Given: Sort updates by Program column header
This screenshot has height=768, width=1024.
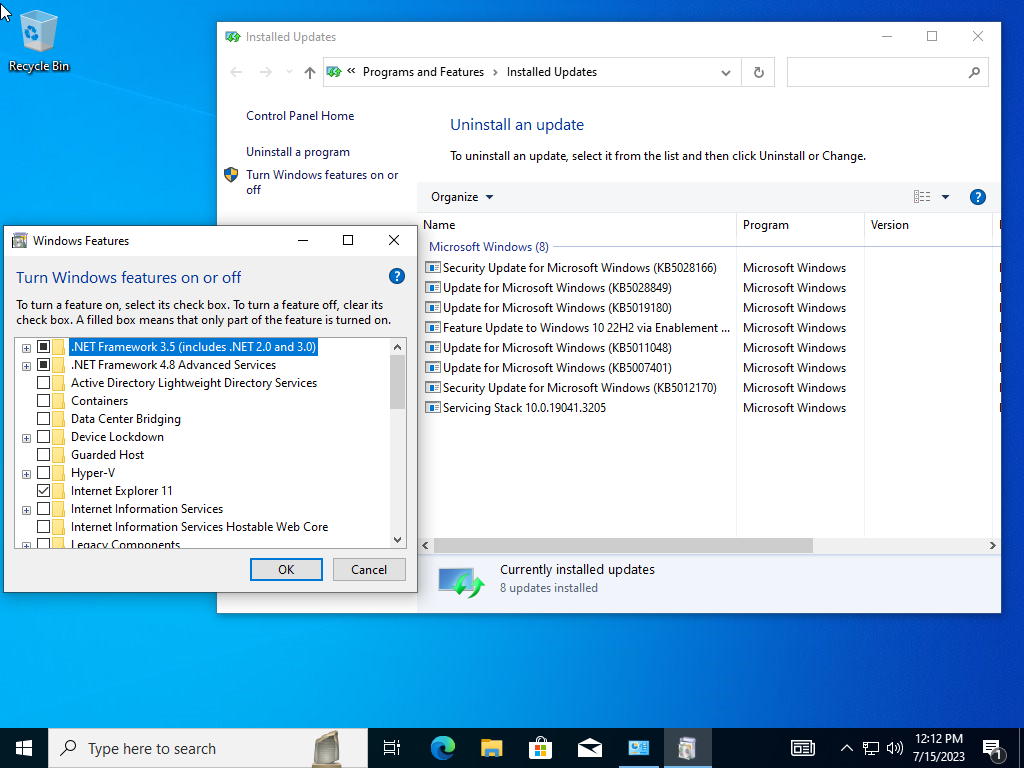Looking at the screenshot, I should [x=800, y=225].
